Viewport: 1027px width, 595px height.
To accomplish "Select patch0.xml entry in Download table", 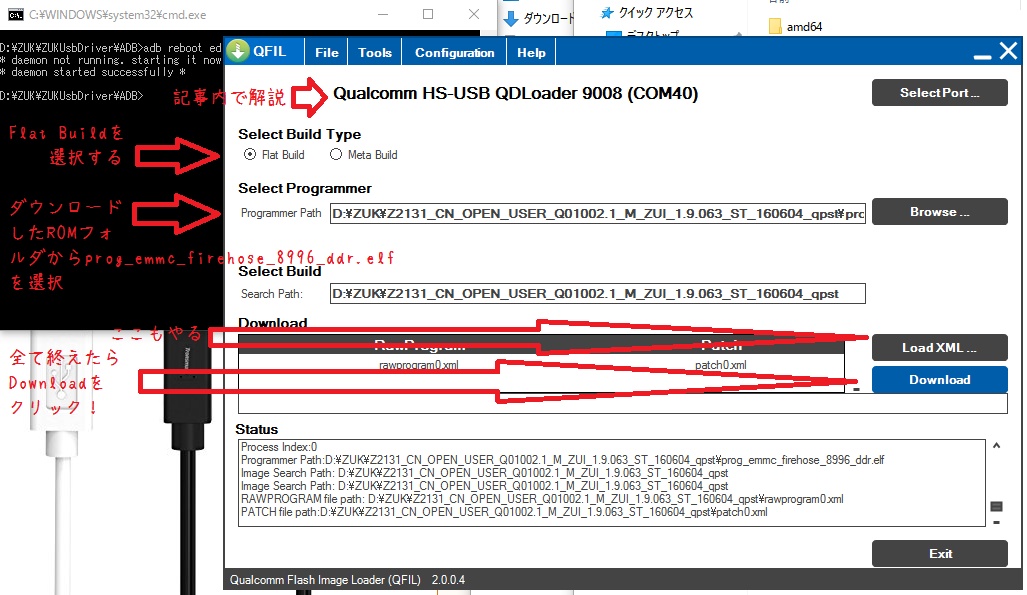I will [x=720, y=365].
